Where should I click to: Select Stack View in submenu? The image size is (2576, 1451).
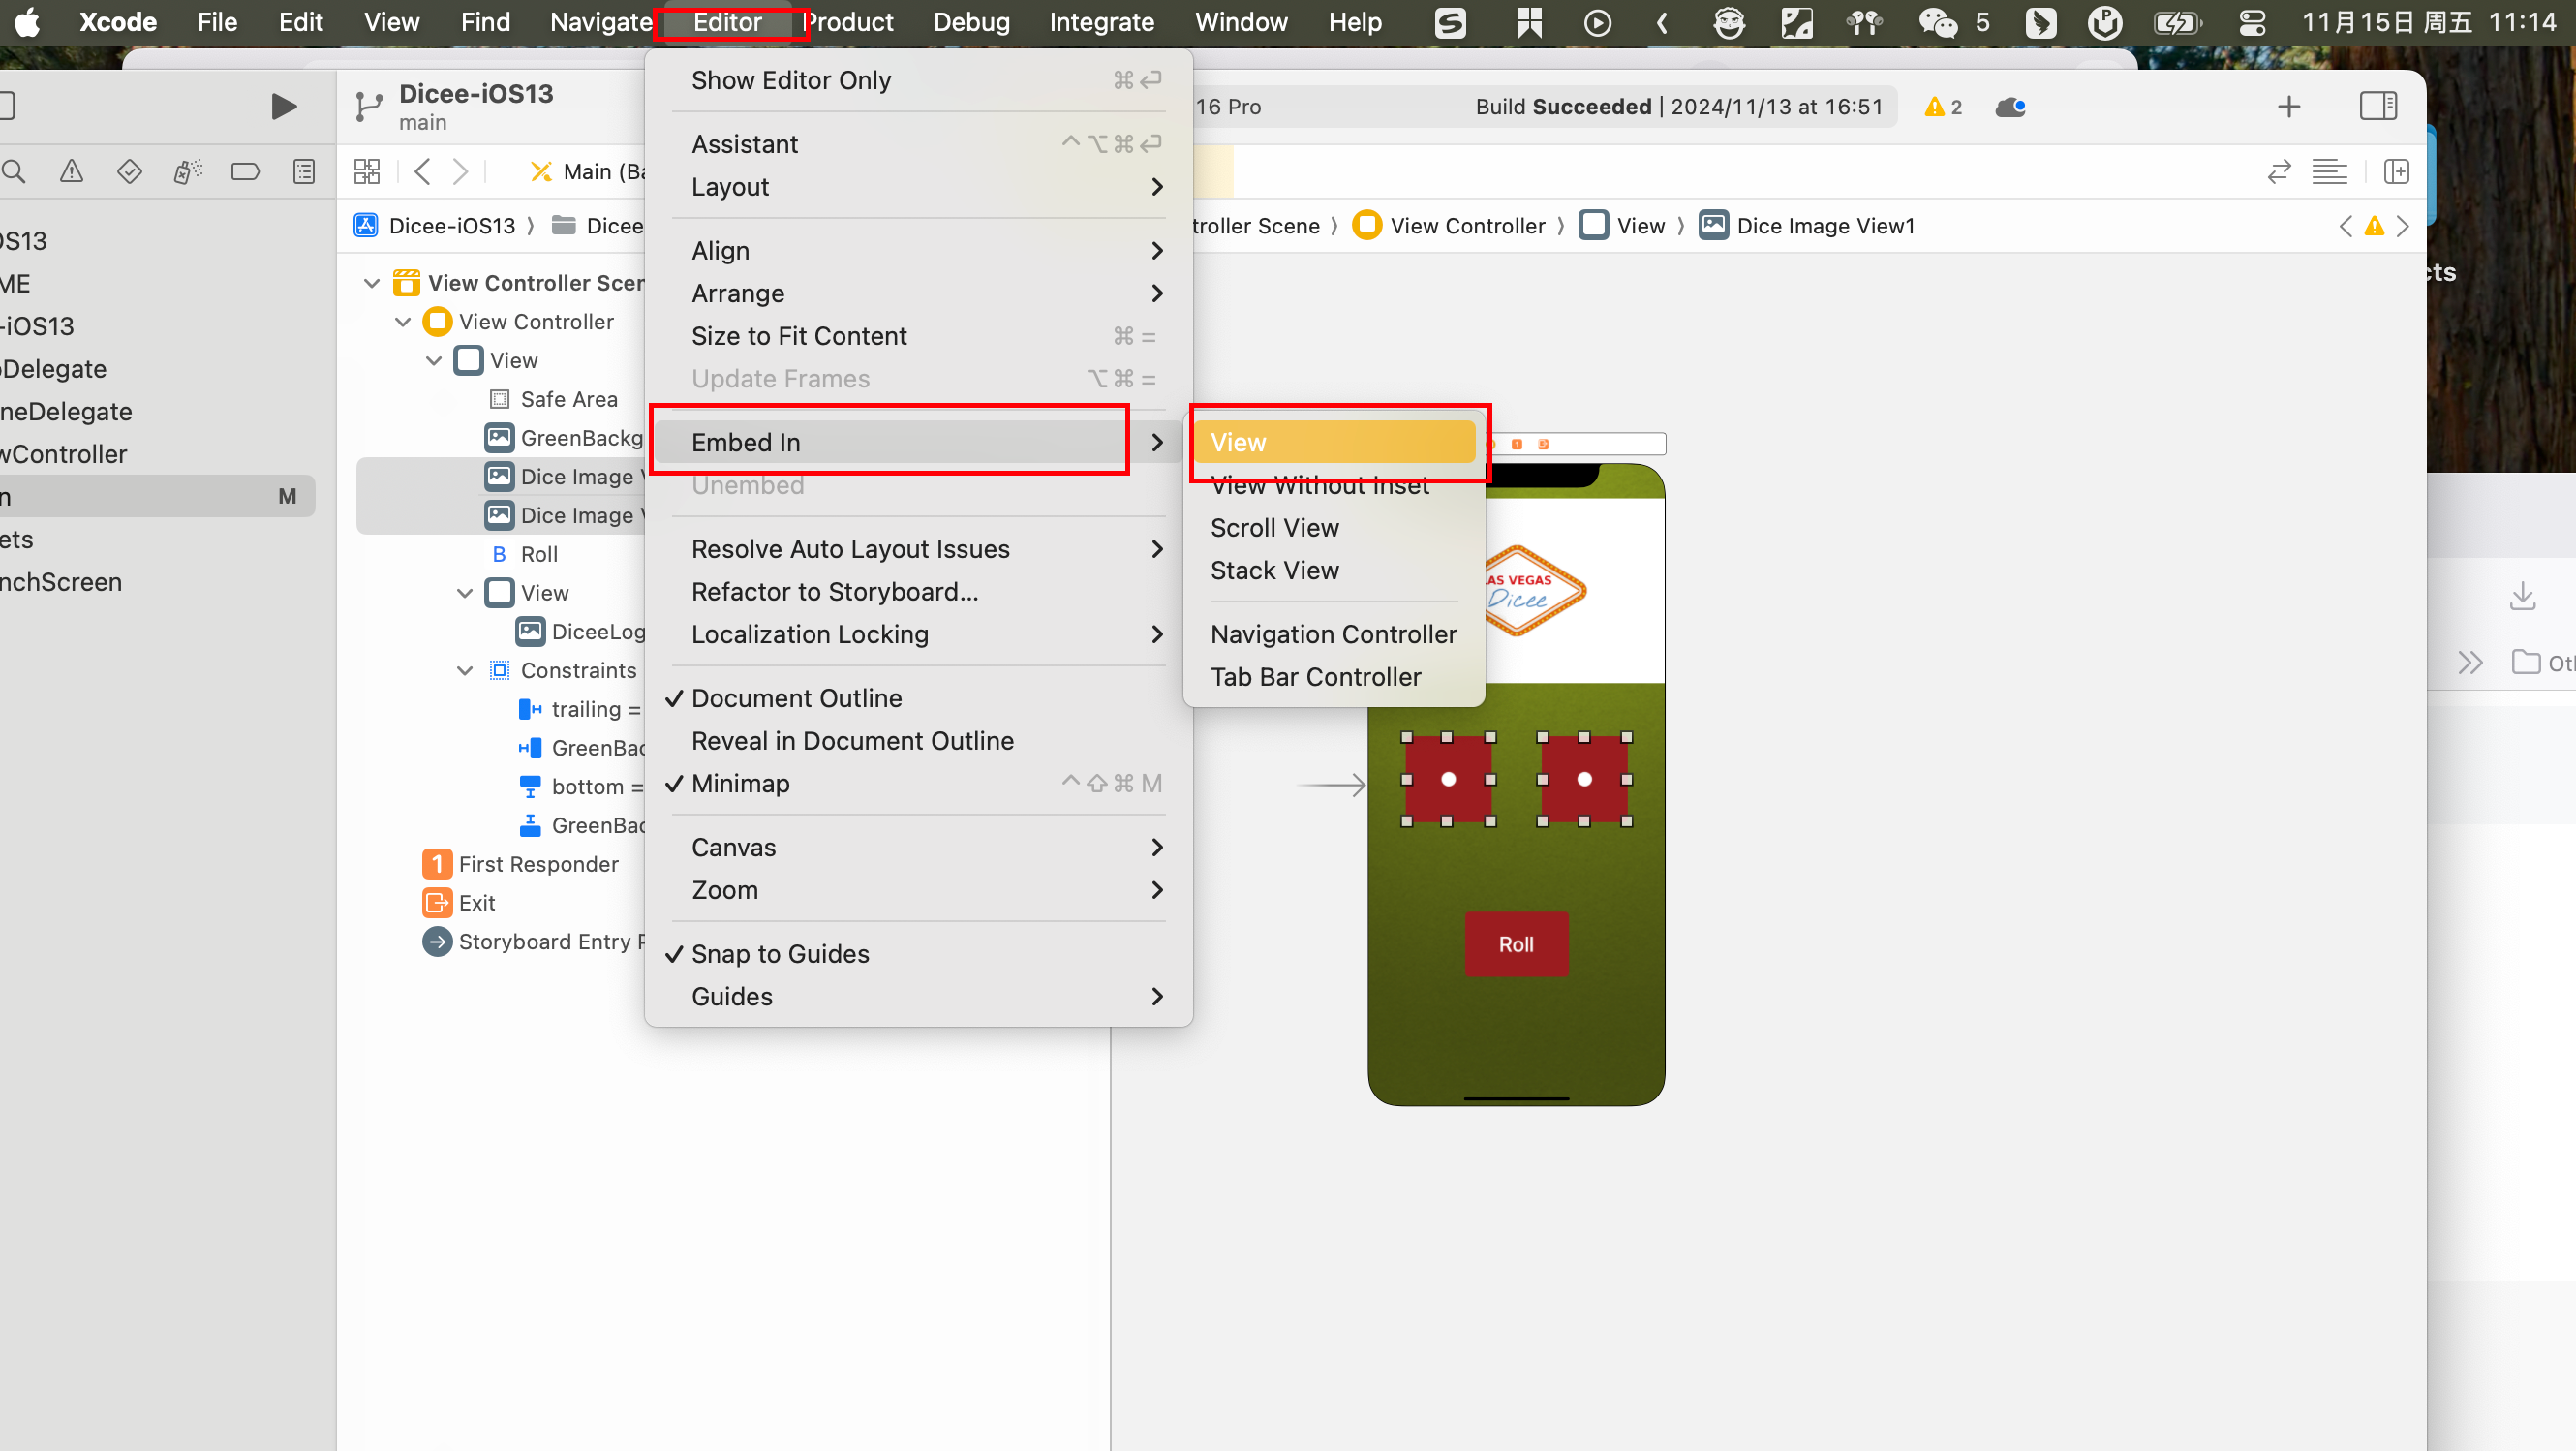click(x=1333, y=570)
